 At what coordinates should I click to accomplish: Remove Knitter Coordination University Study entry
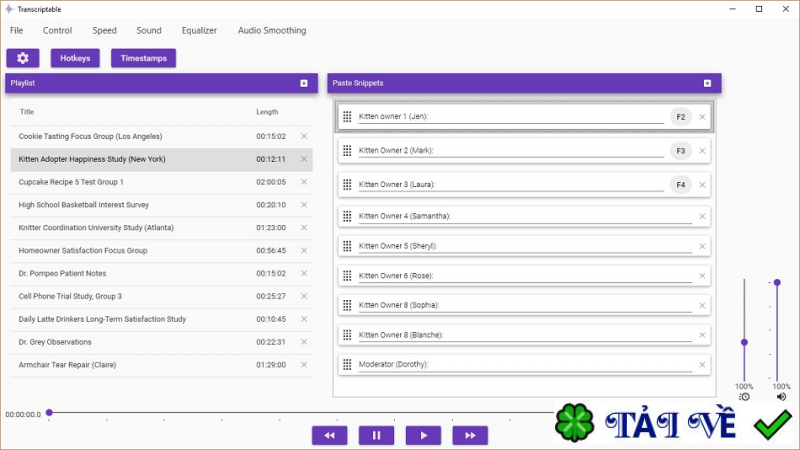coord(304,228)
